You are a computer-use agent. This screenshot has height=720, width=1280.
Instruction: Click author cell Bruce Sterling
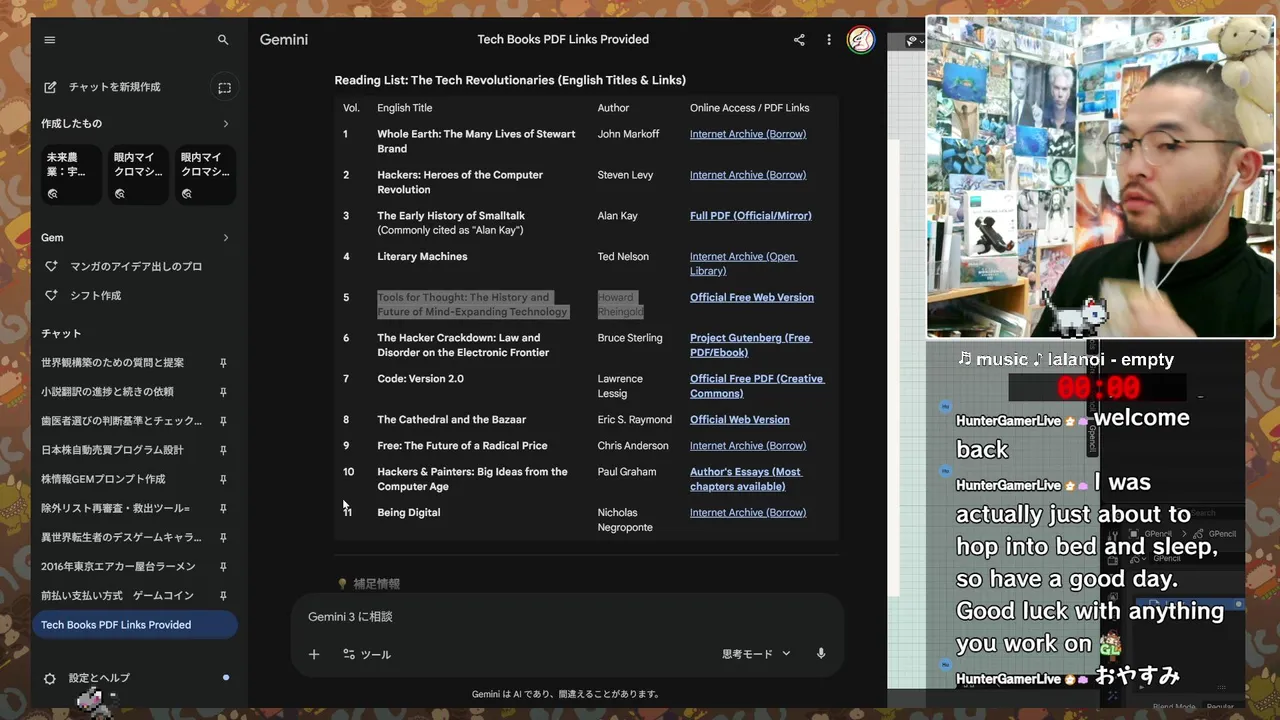click(630, 338)
